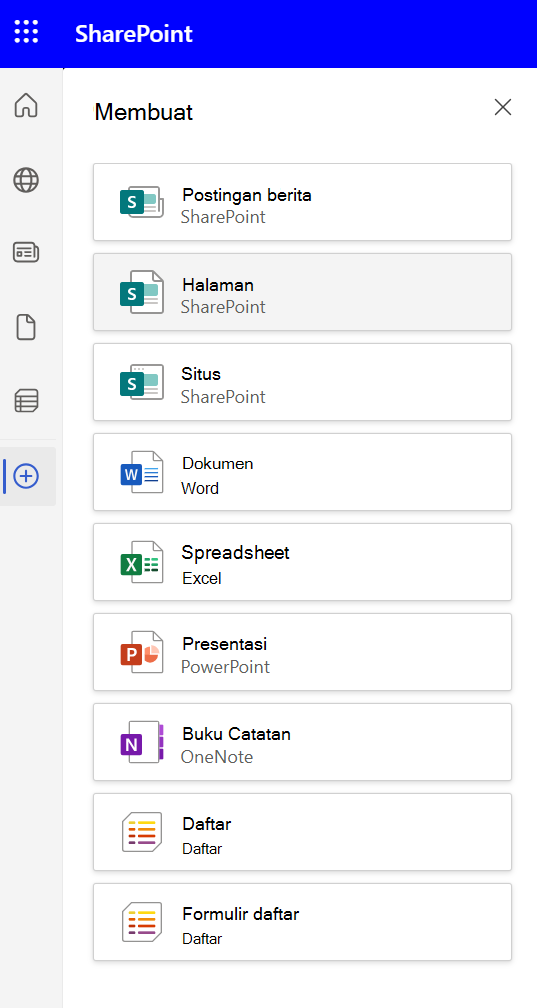Click the OneNote icon on Buku Catatan card
537x1008 pixels.
point(141,742)
